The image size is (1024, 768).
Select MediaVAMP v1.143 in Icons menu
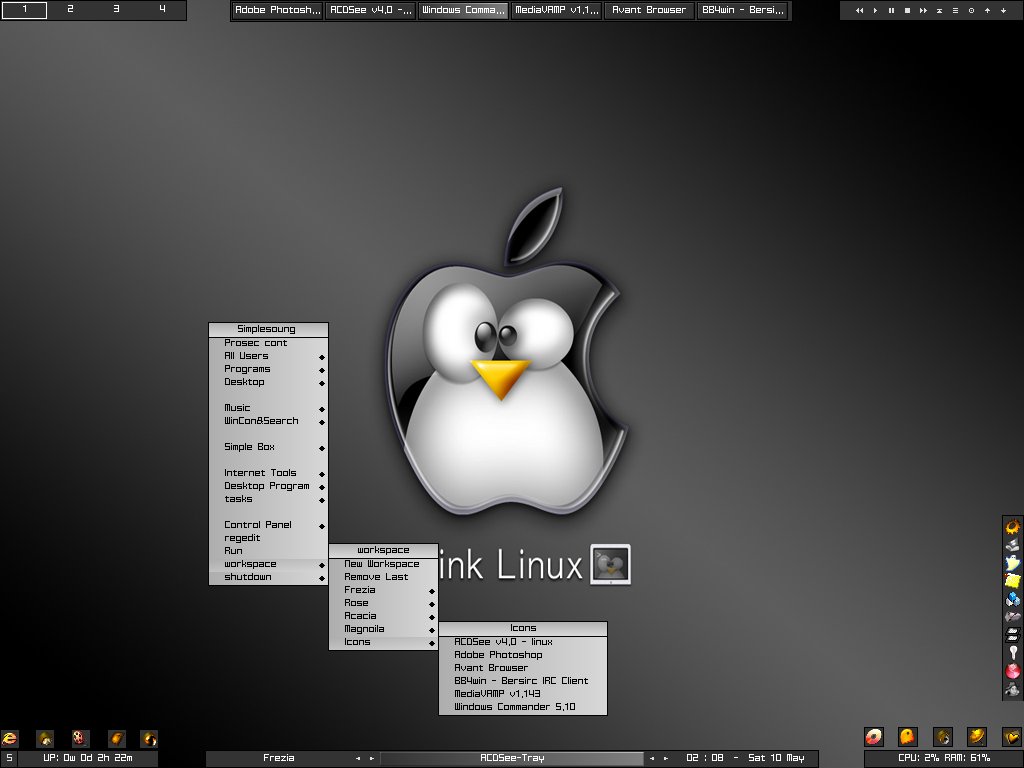click(523, 694)
